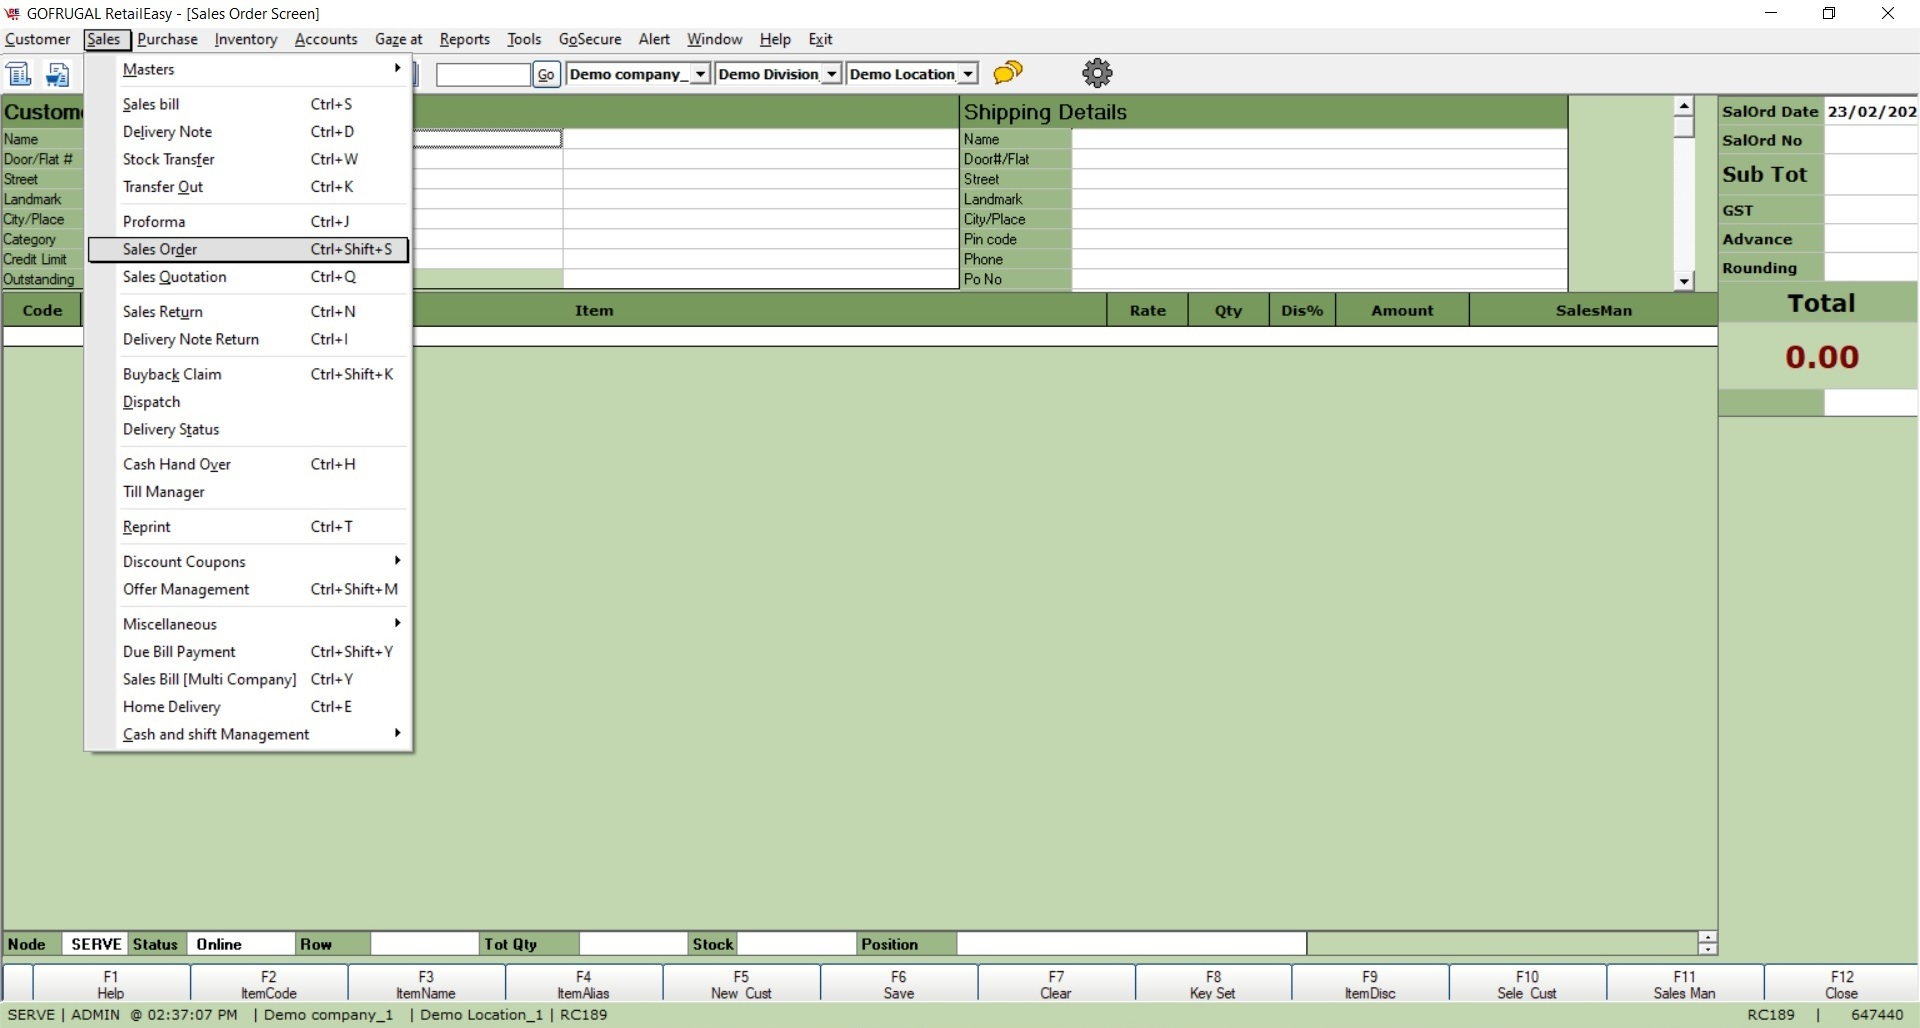Open the Gaze at menu

[399, 39]
